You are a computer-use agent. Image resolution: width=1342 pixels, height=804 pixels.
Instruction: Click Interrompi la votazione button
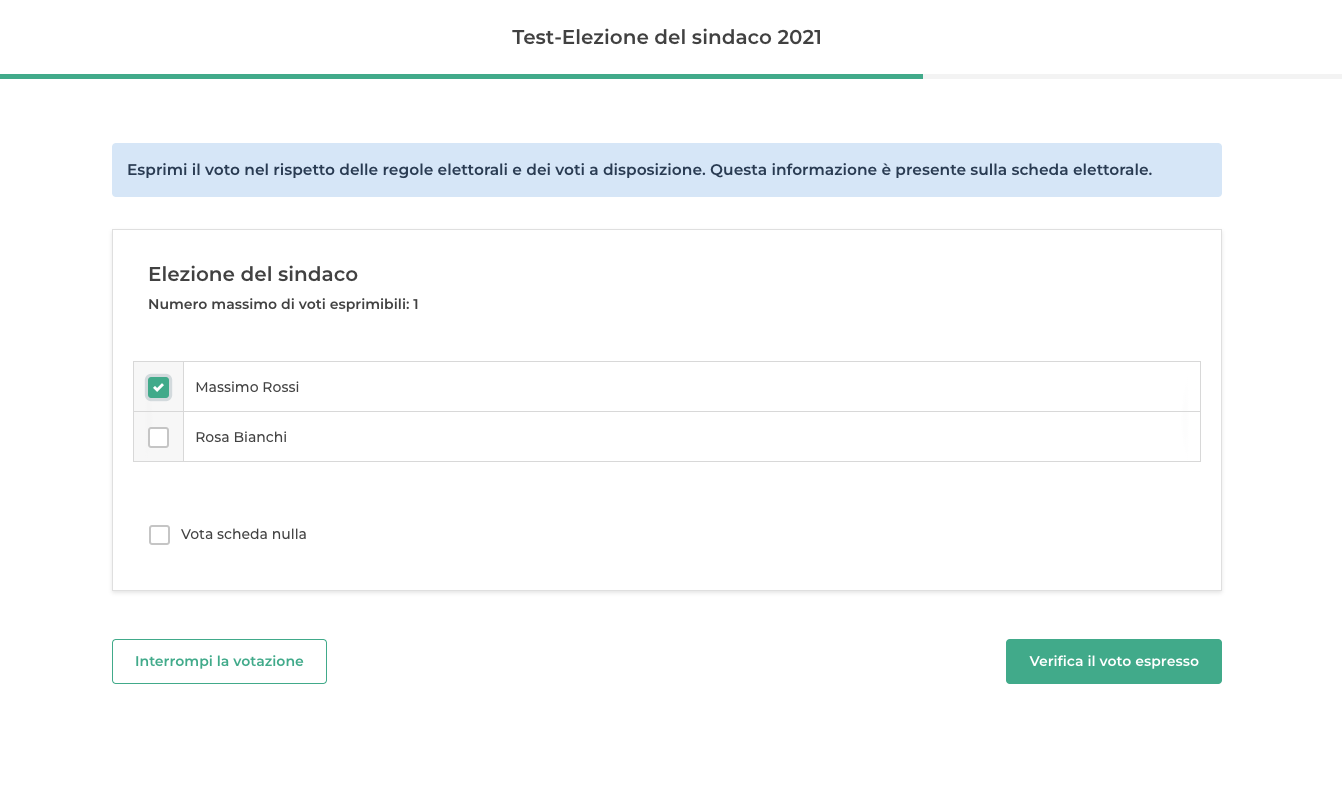click(x=219, y=661)
